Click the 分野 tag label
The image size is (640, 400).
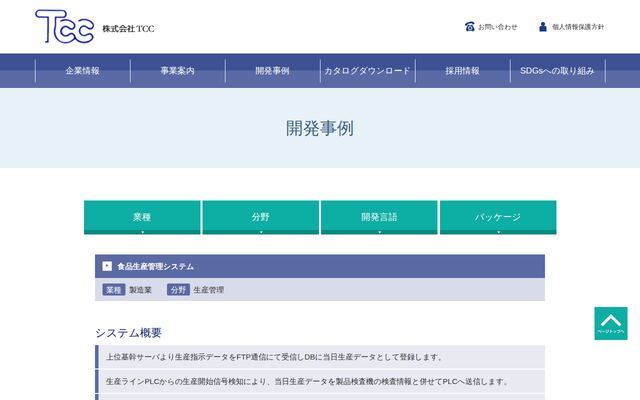coord(178,290)
